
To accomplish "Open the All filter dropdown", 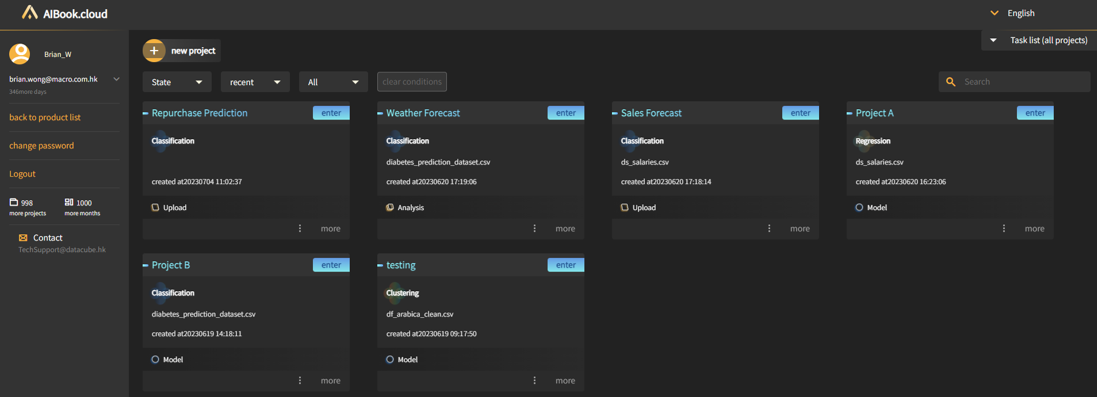I will [334, 82].
